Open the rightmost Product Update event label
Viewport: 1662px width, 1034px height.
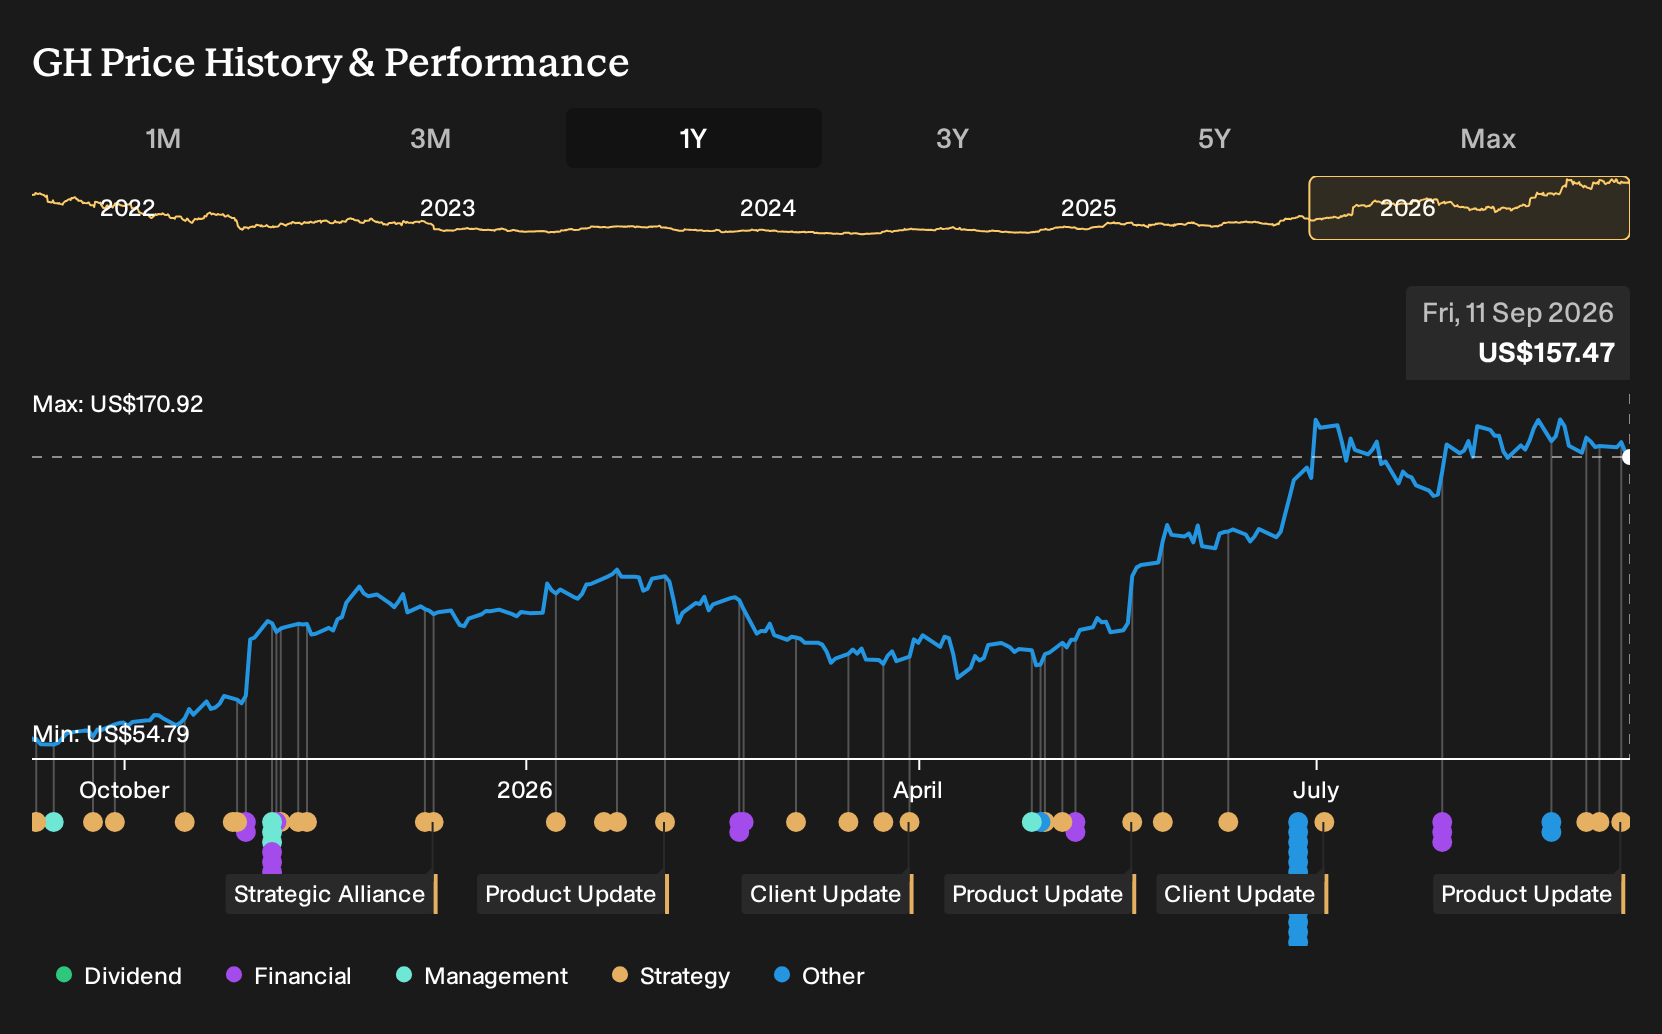(x=1528, y=894)
